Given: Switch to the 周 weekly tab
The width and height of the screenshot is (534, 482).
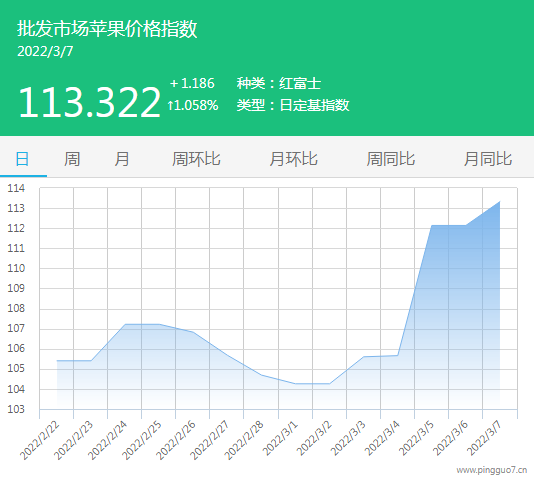Looking at the screenshot, I should click(72, 159).
